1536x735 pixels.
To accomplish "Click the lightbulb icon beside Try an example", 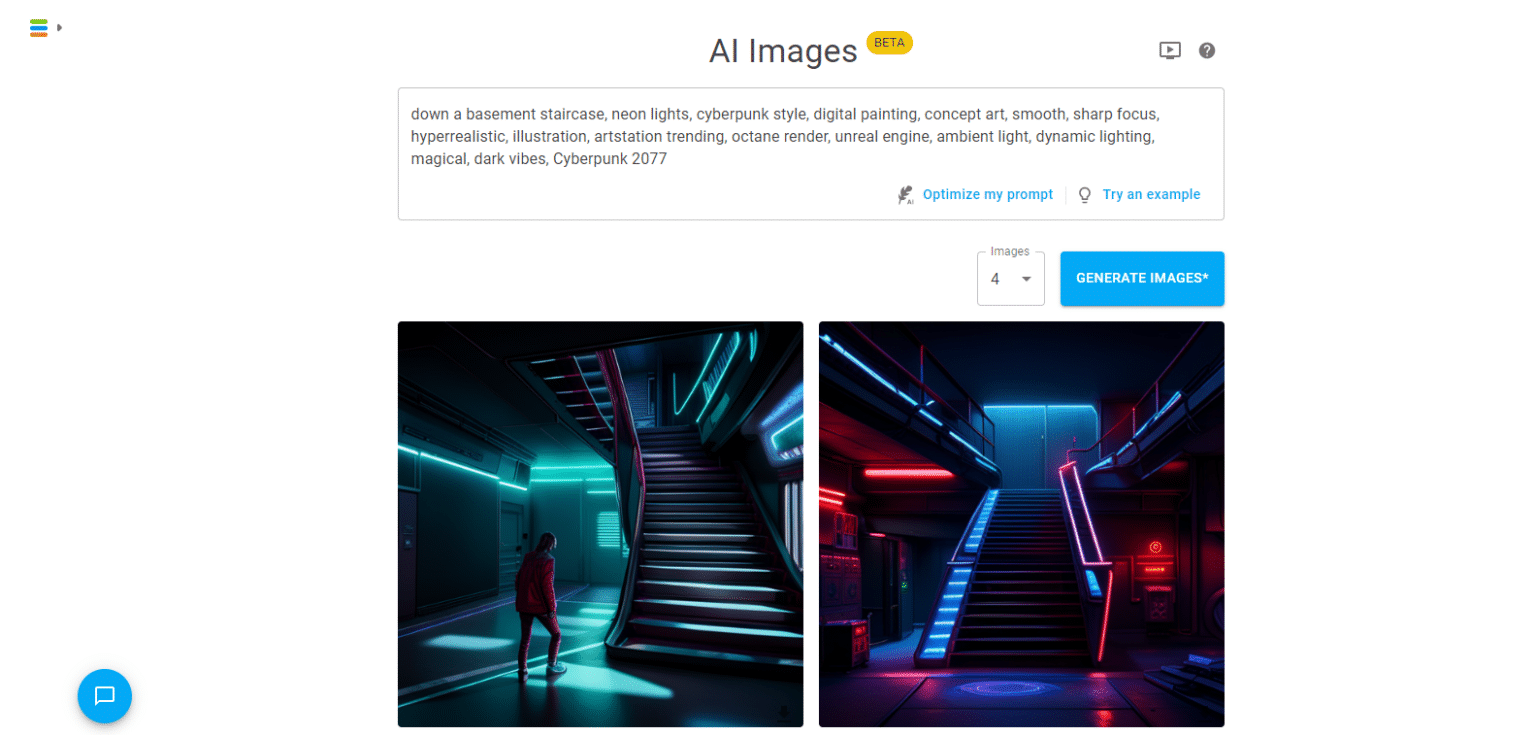I will coord(1084,195).
